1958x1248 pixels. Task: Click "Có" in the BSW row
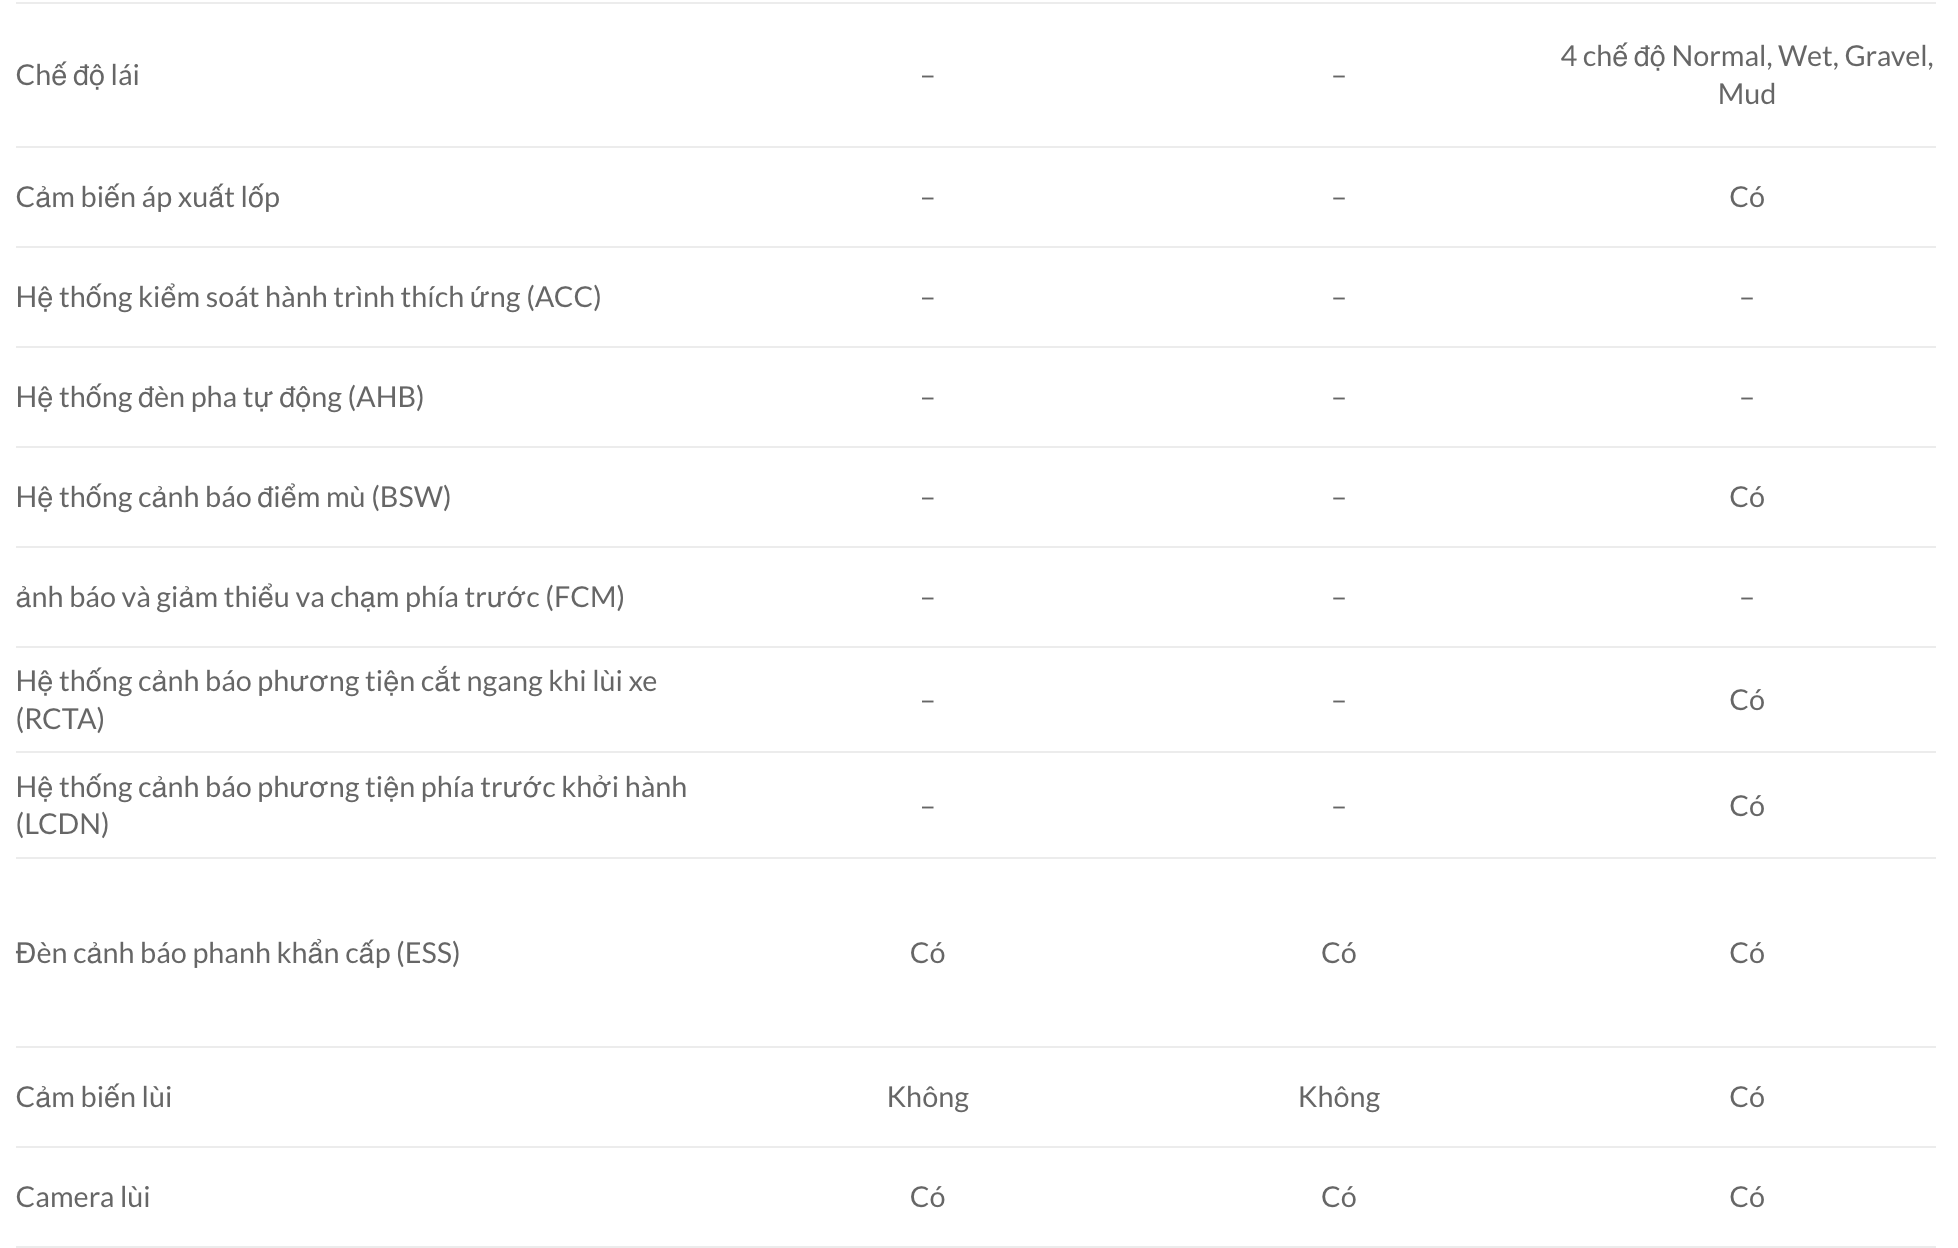click(x=1746, y=497)
